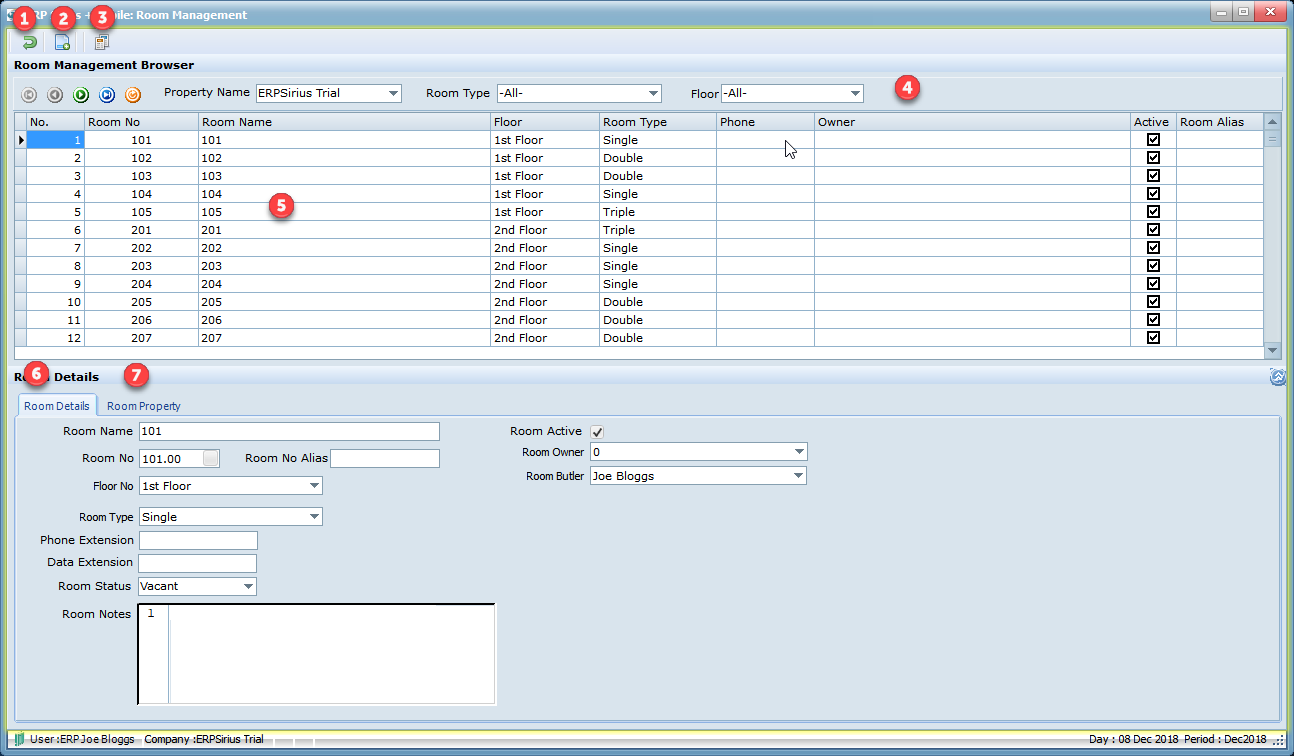Click the Day 08 Dec 2018 status
The image size is (1294, 756).
[1133, 739]
